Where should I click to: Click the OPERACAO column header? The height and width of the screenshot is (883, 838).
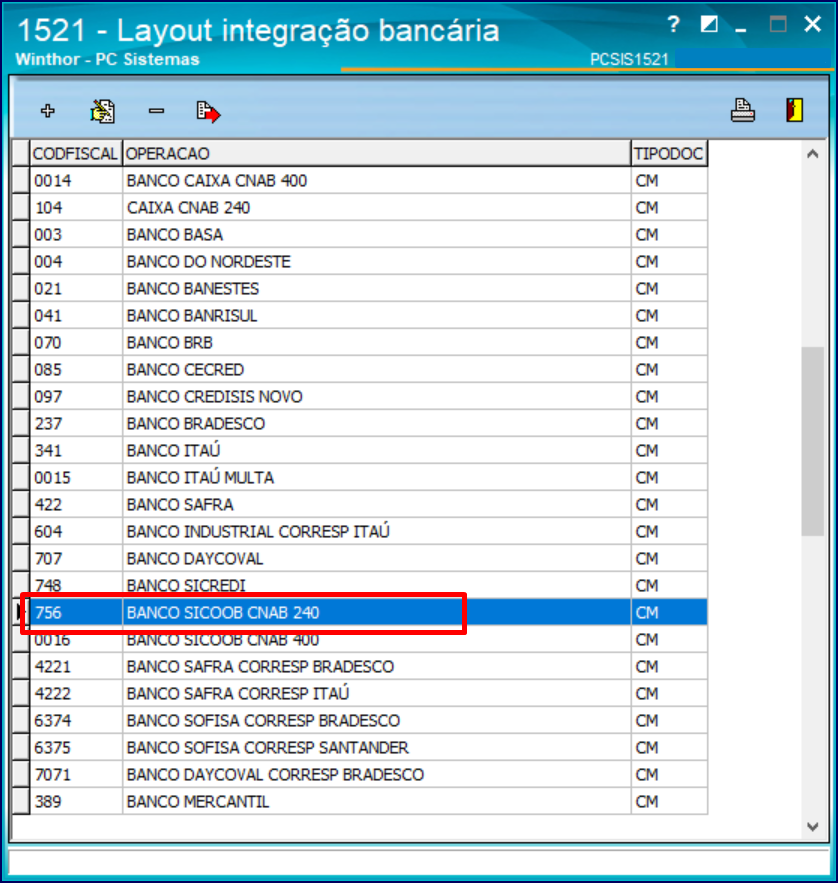coord(376,153)
